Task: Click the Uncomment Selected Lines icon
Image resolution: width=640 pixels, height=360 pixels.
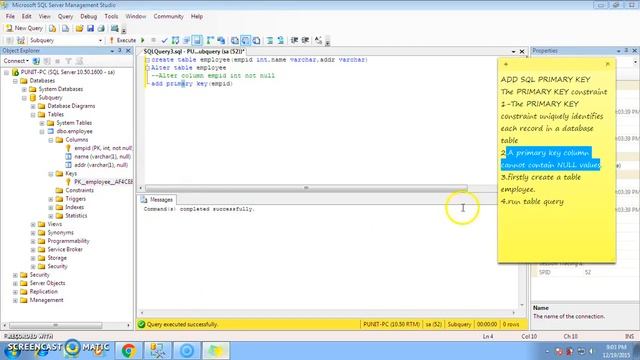Action: (x=280, y=40)
